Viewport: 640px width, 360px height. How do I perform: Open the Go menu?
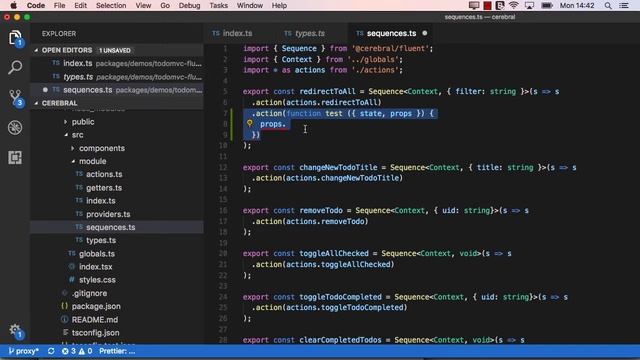165,6
